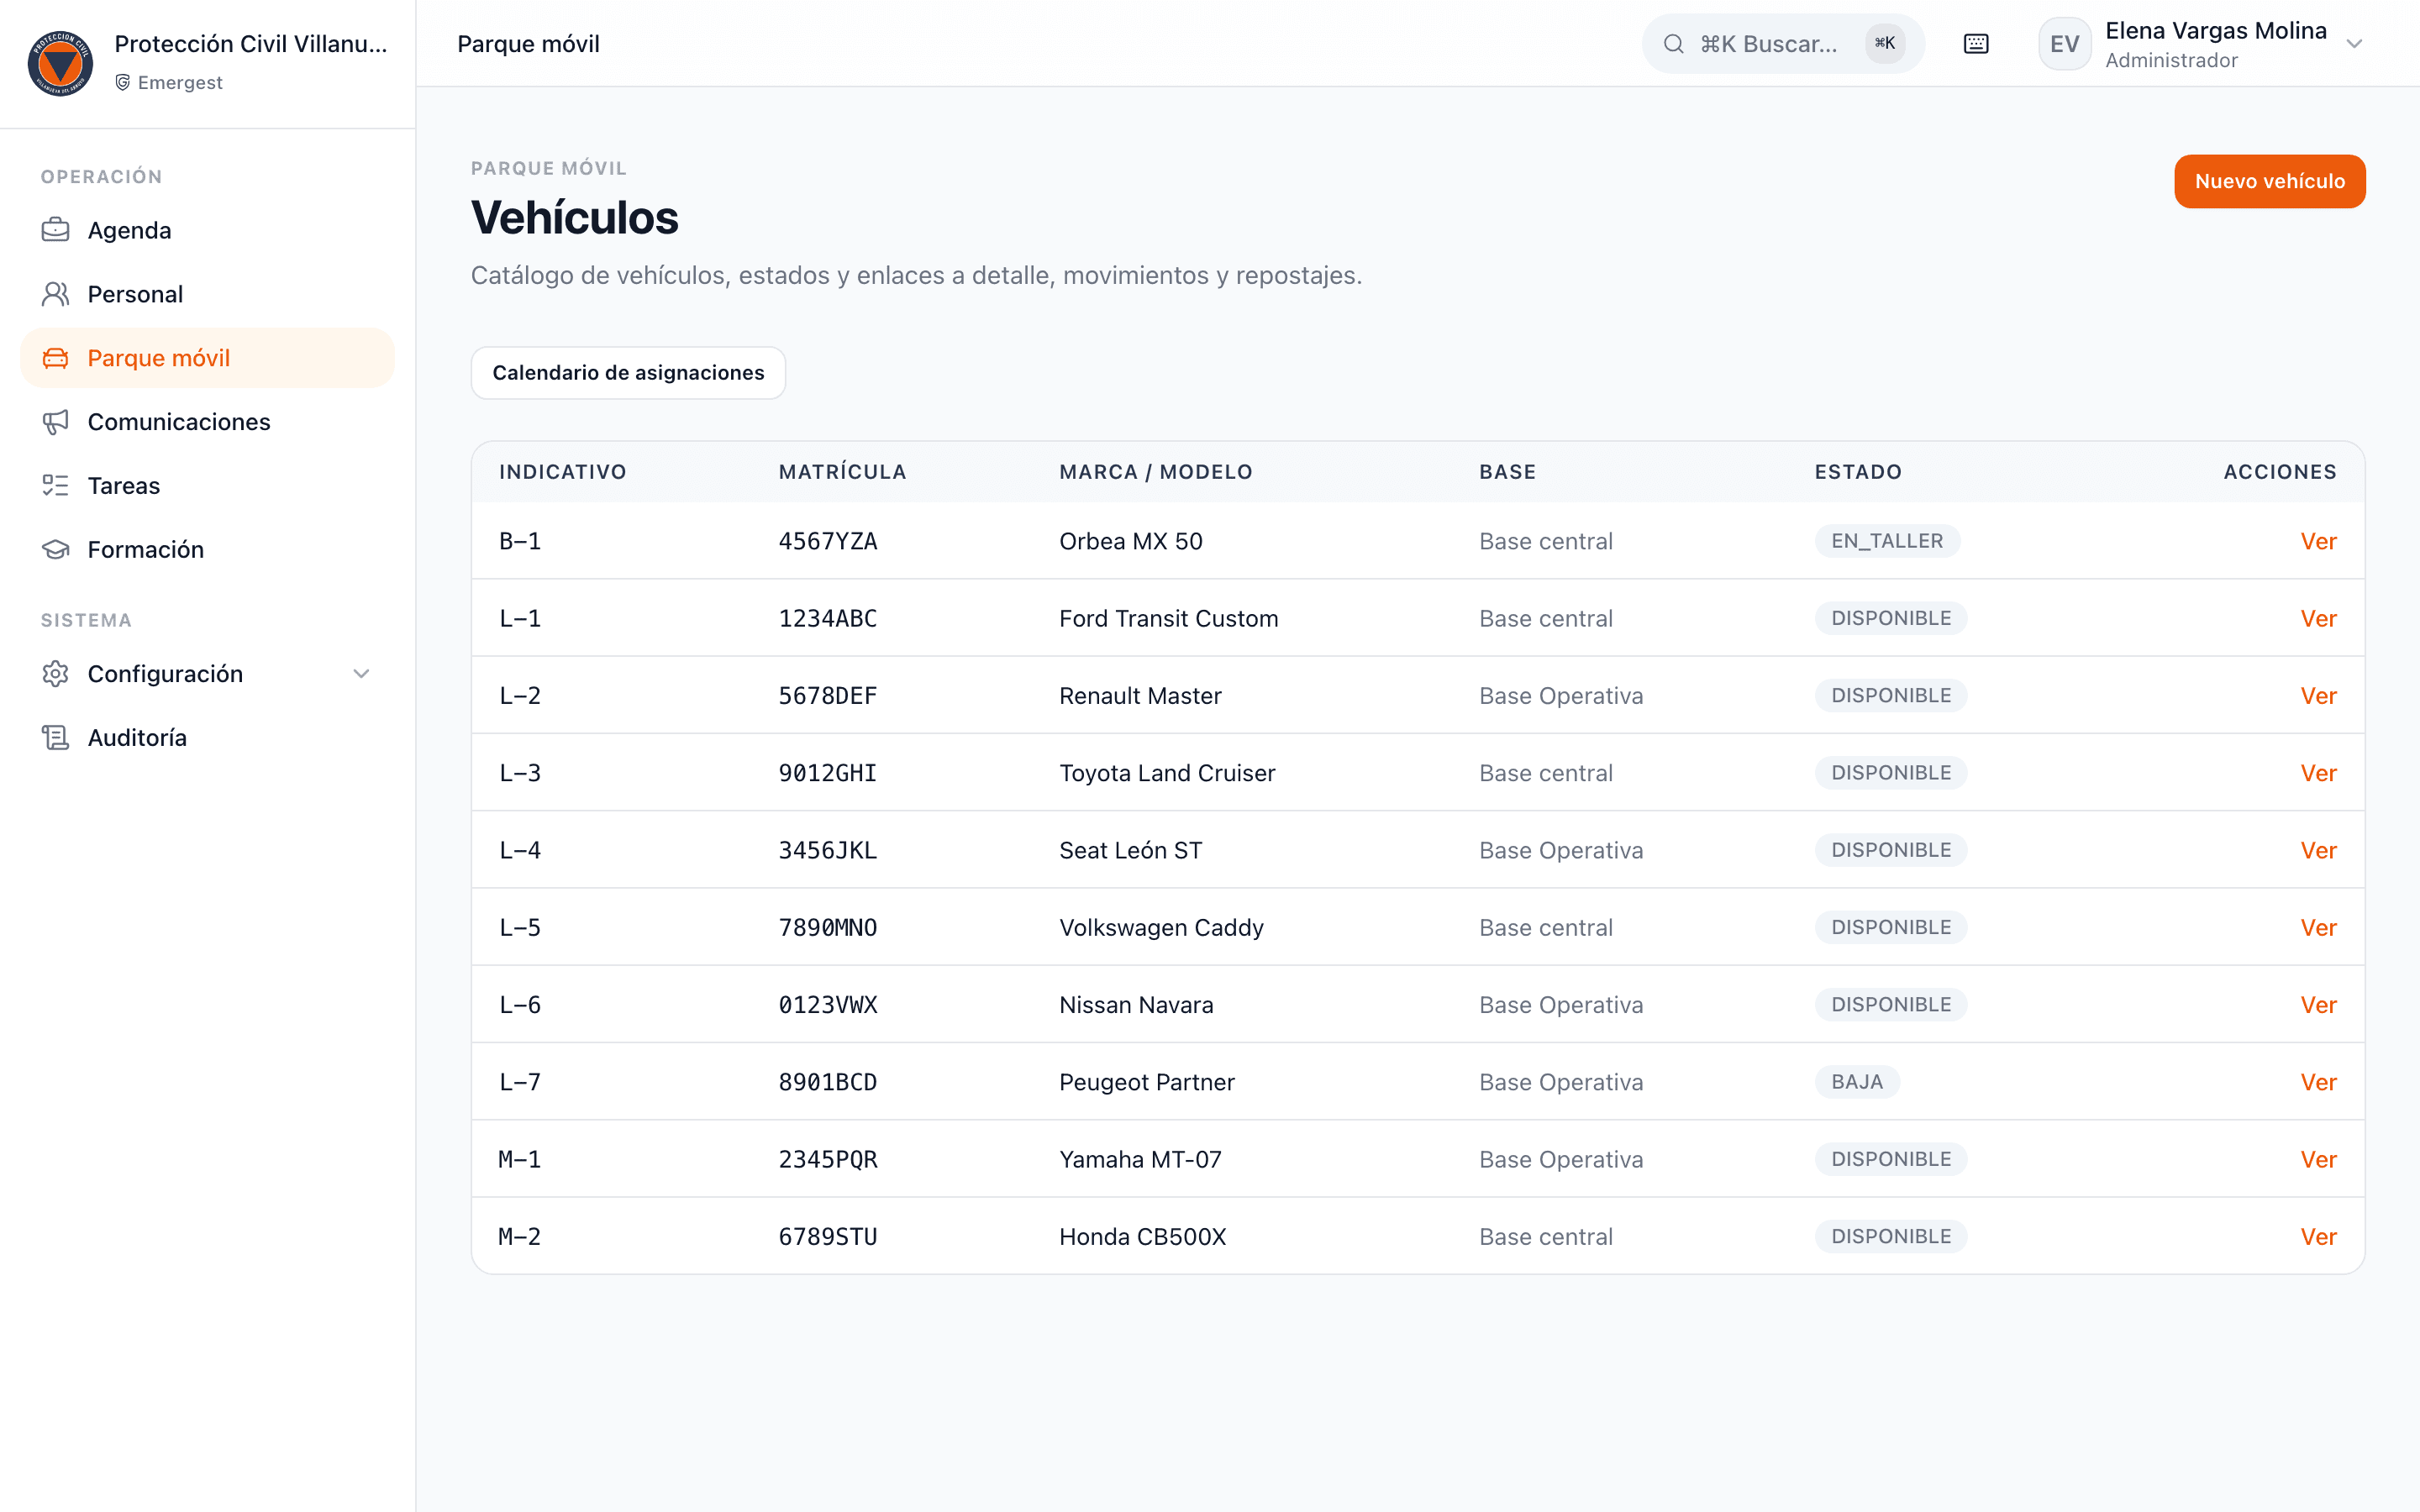
Task: Click license plate 1234ABC
Action: point(828,618)
